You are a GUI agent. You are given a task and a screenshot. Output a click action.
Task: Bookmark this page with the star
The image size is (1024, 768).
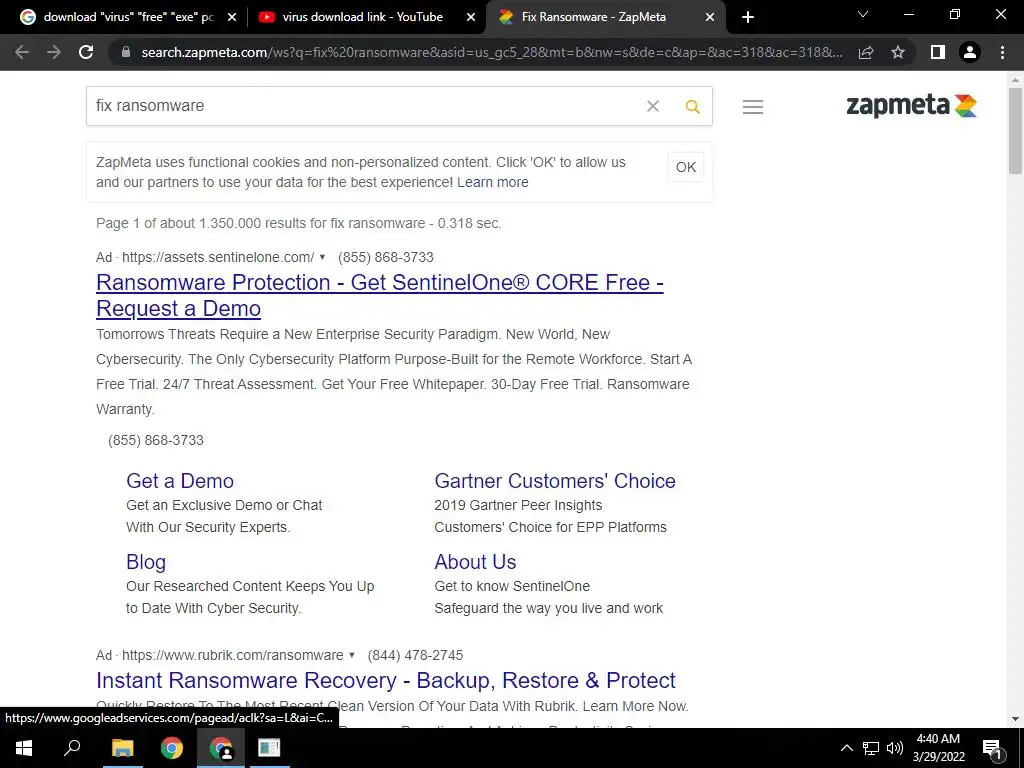pyautogui.click(x=898, y=52)
